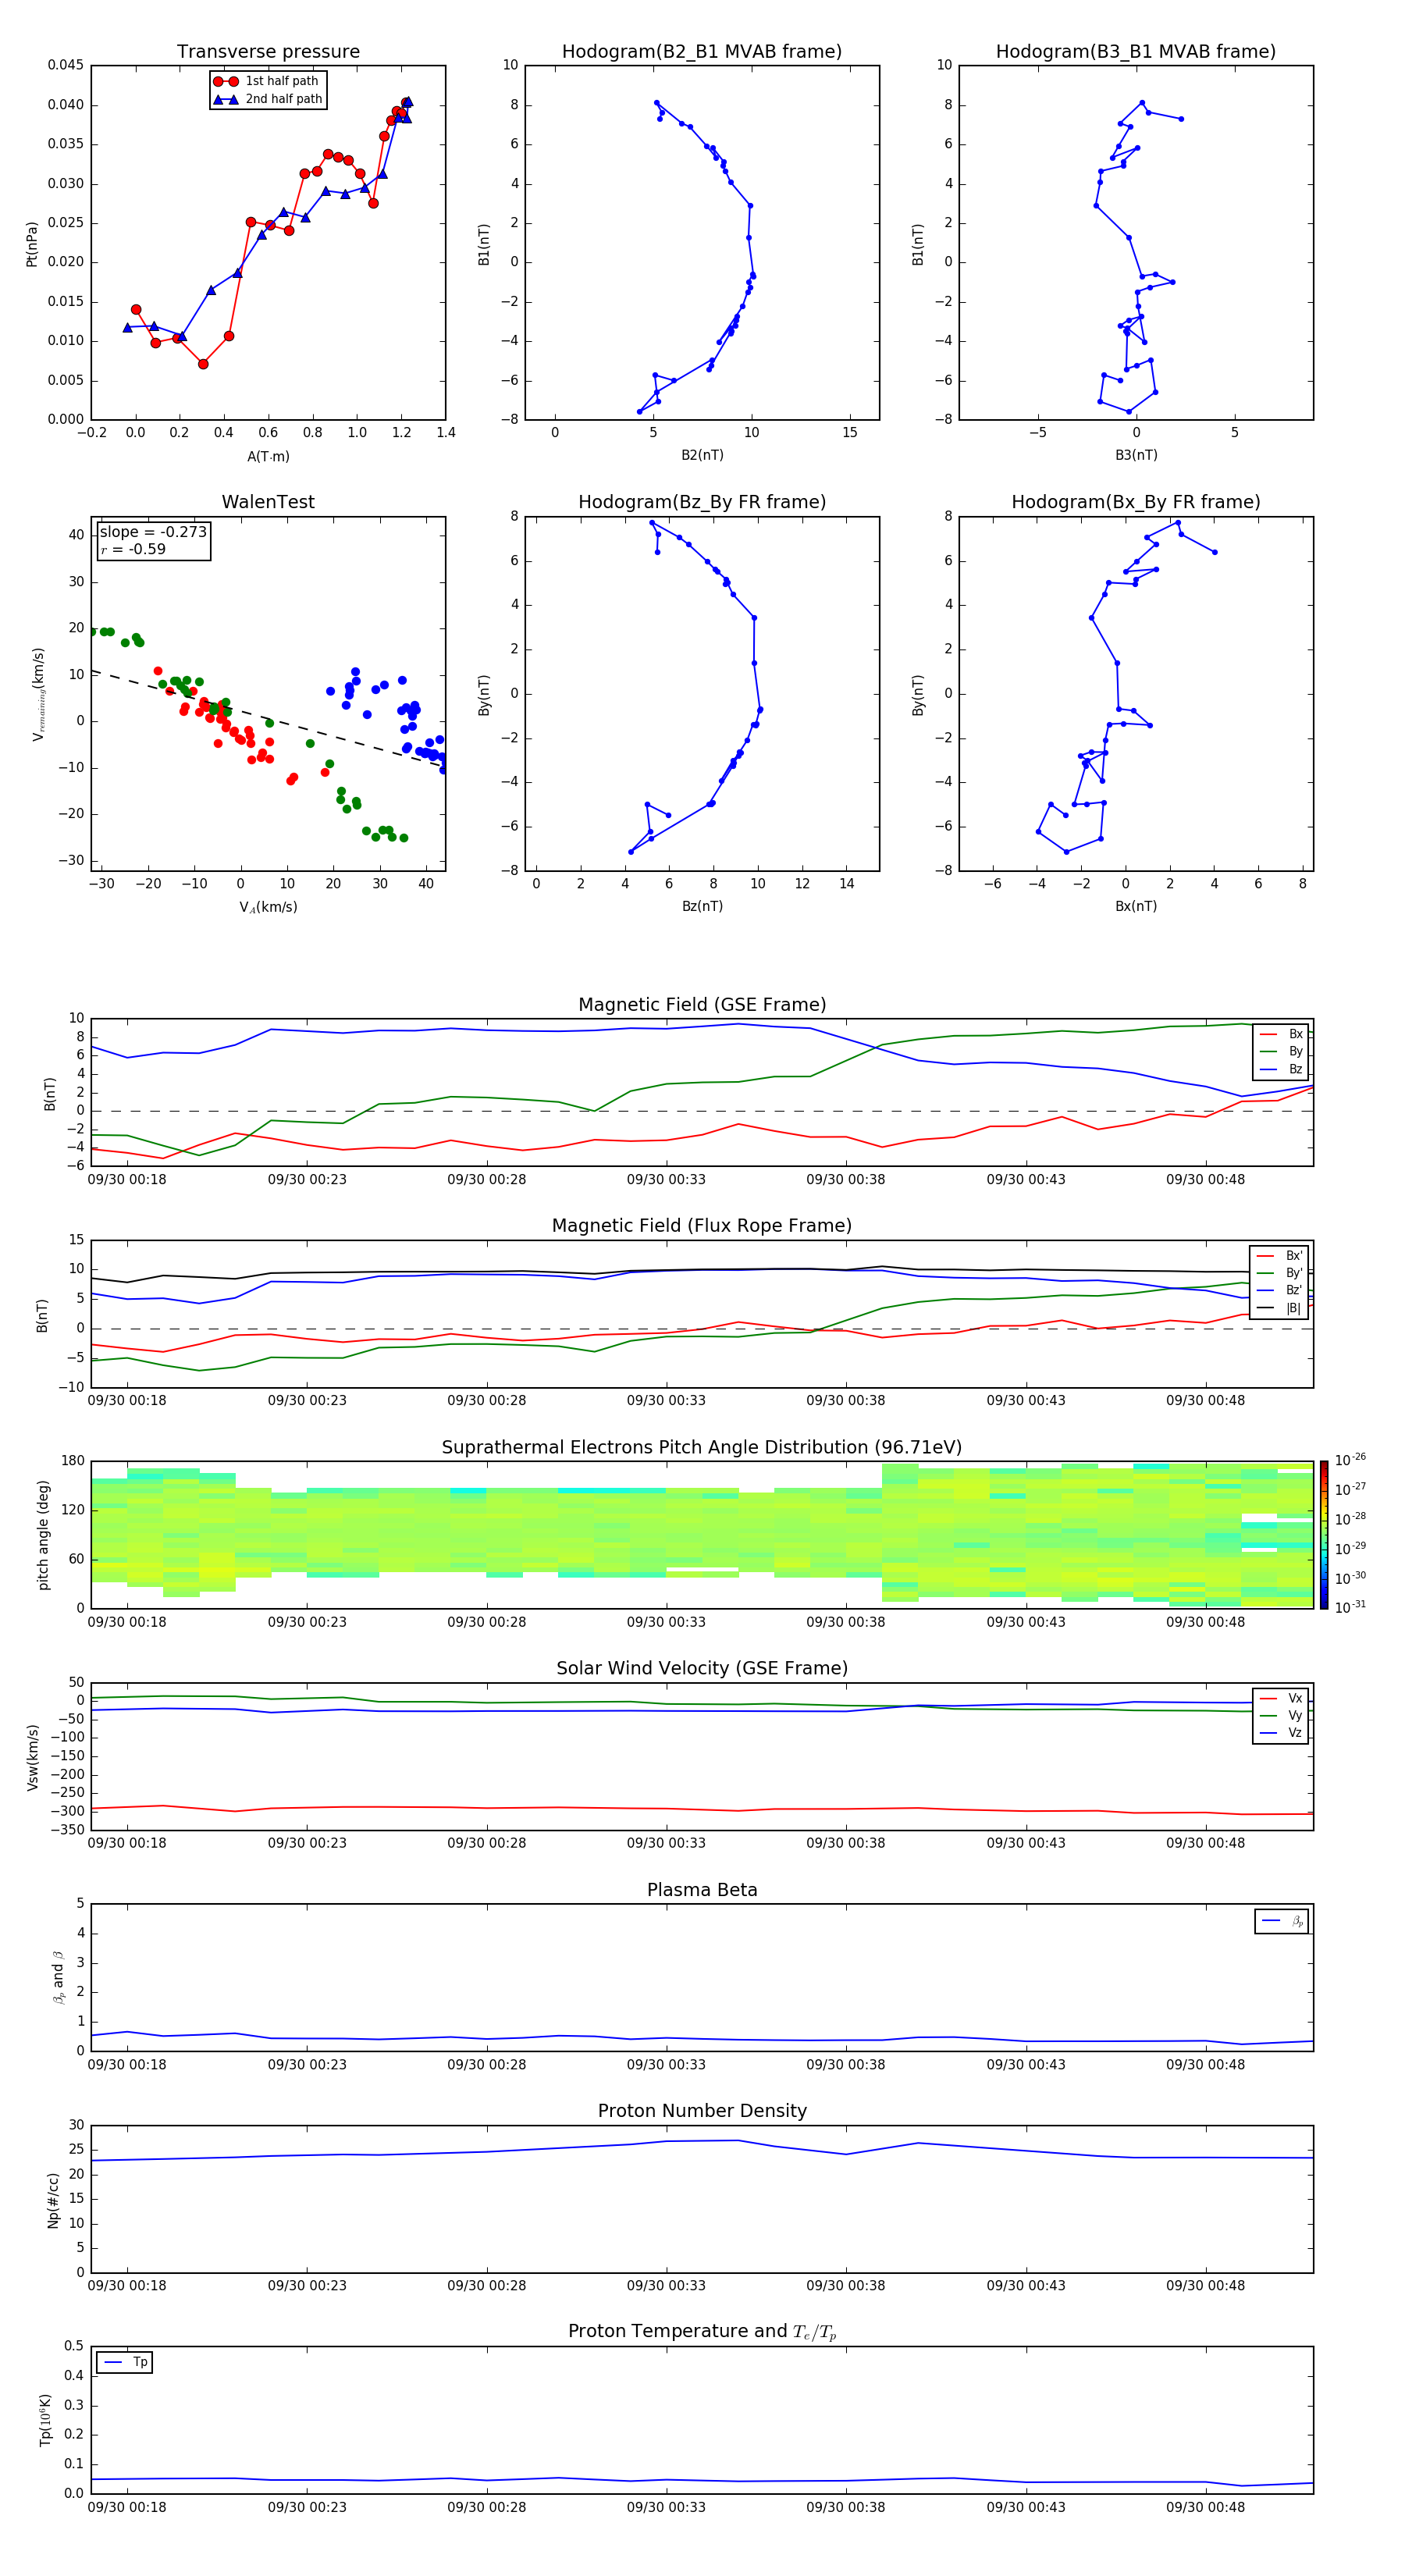Screen dimensions: 1405x2576
Task: Click the 'Vx' velocity legend entry
Action: (x=1281, y=1698)
